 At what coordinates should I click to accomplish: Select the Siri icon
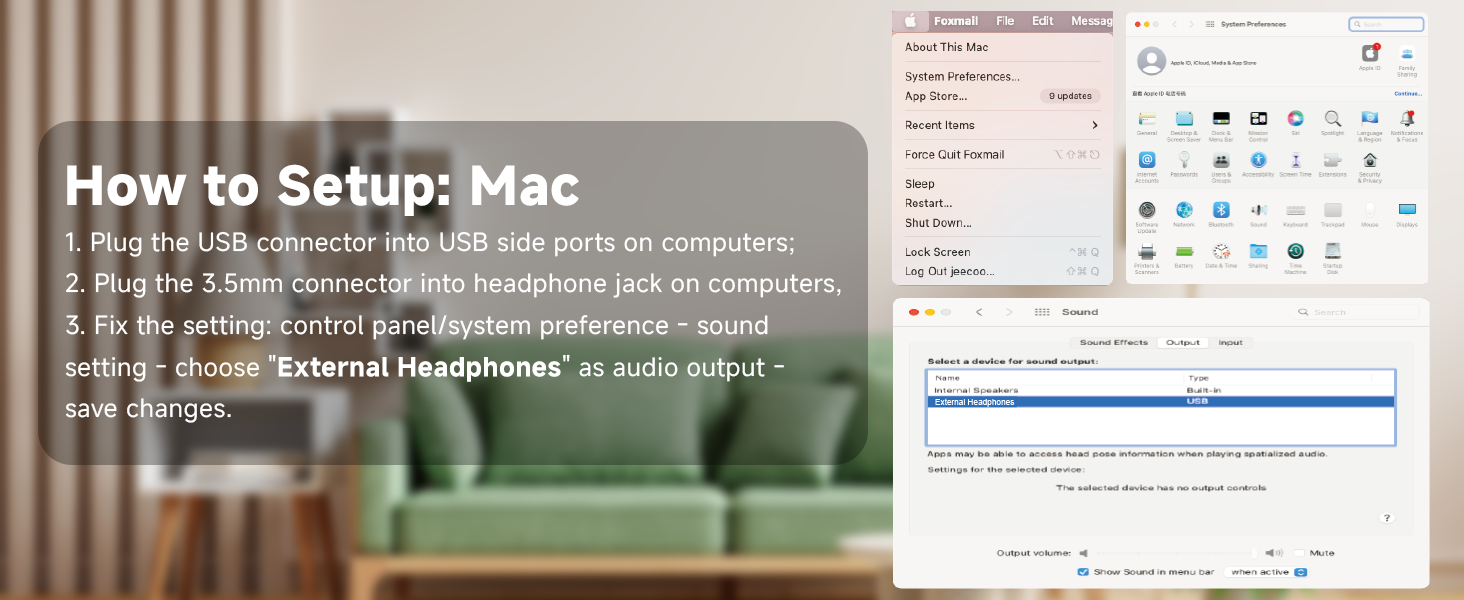pyautogui.click(x=1296, y=121)
